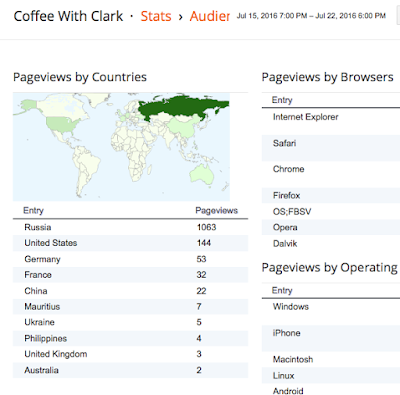Viewport: 400px width, 395px height.
Task: Click the Entry column header in countries table
Action: [x=33, y=210]
